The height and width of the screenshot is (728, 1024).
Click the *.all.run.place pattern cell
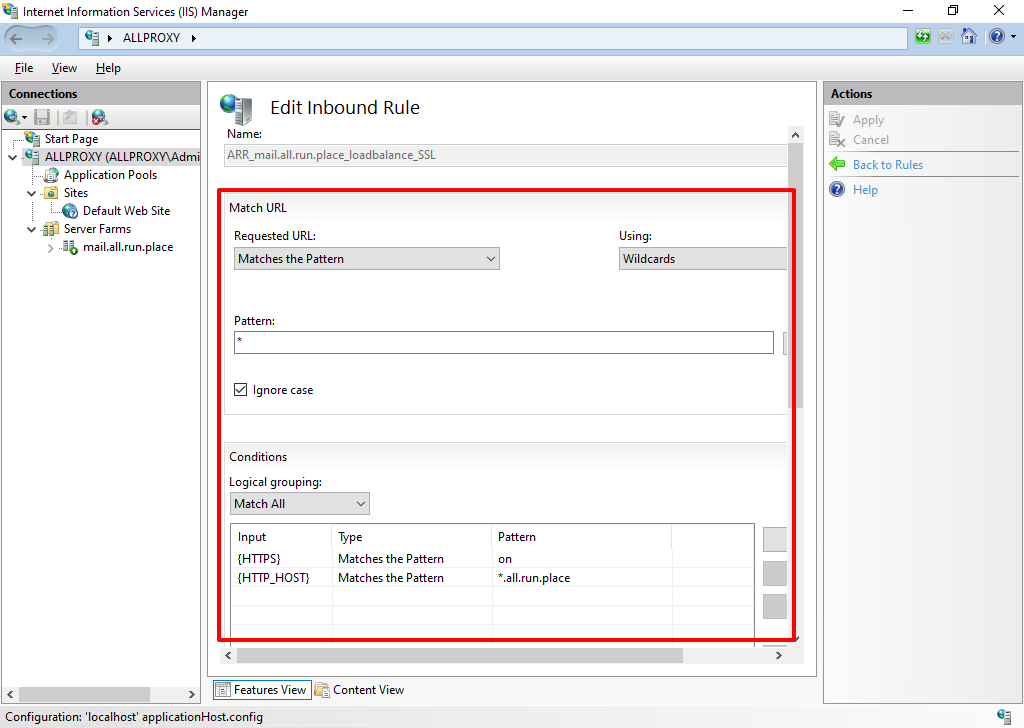534,578
